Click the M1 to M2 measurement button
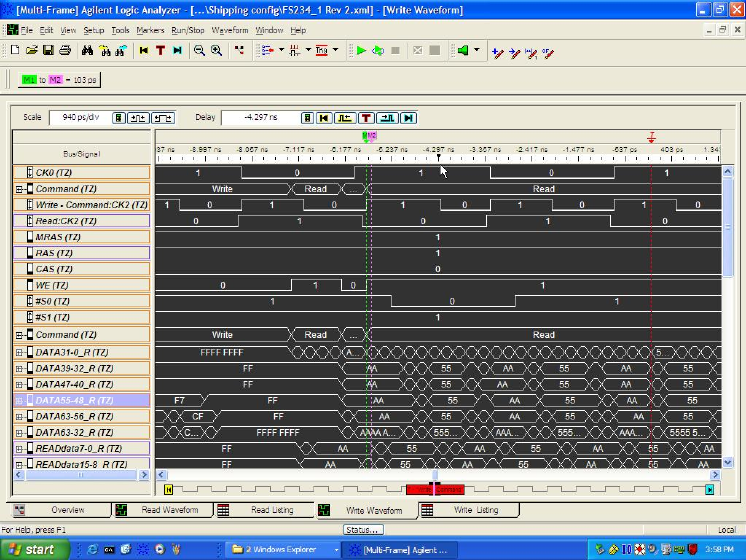 point(61,79)
